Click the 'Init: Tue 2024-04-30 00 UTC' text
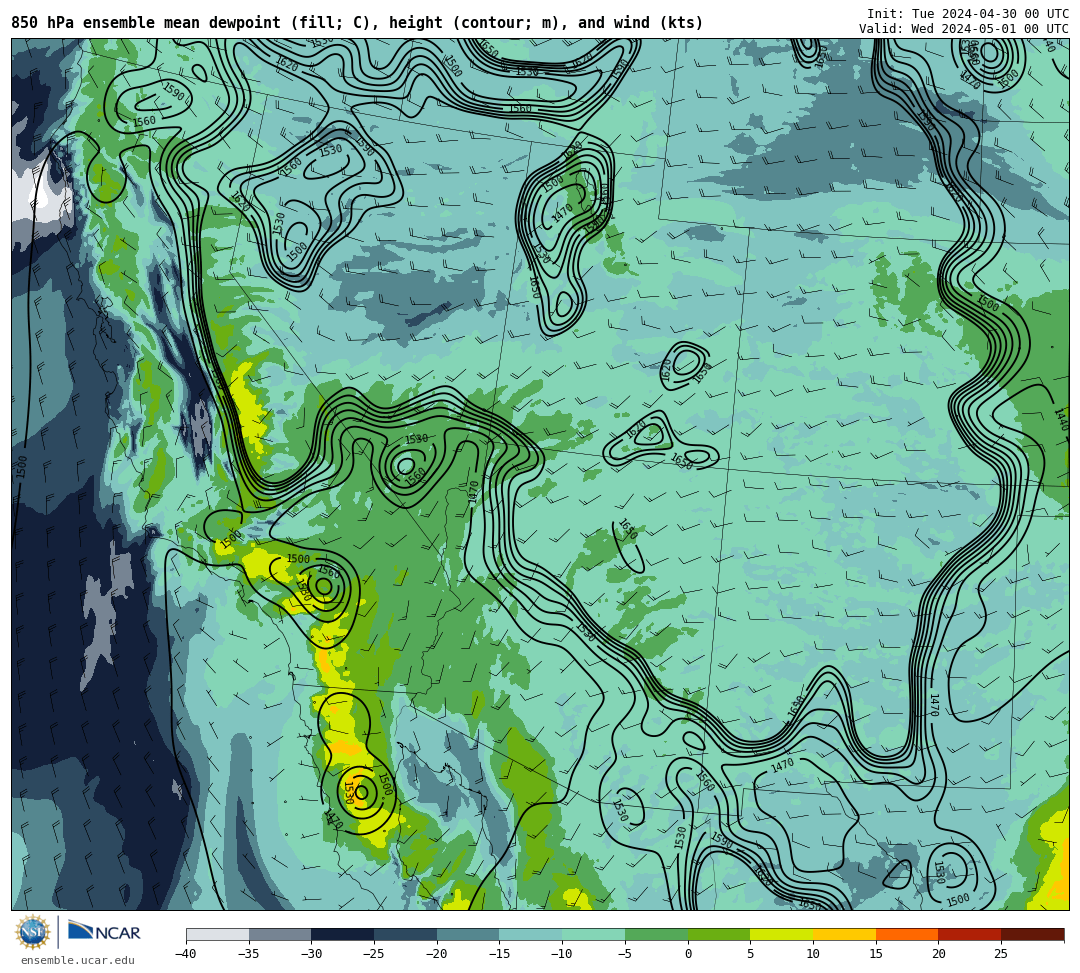The height and width of the screenshot is (973, 1080). coord(968,14)
